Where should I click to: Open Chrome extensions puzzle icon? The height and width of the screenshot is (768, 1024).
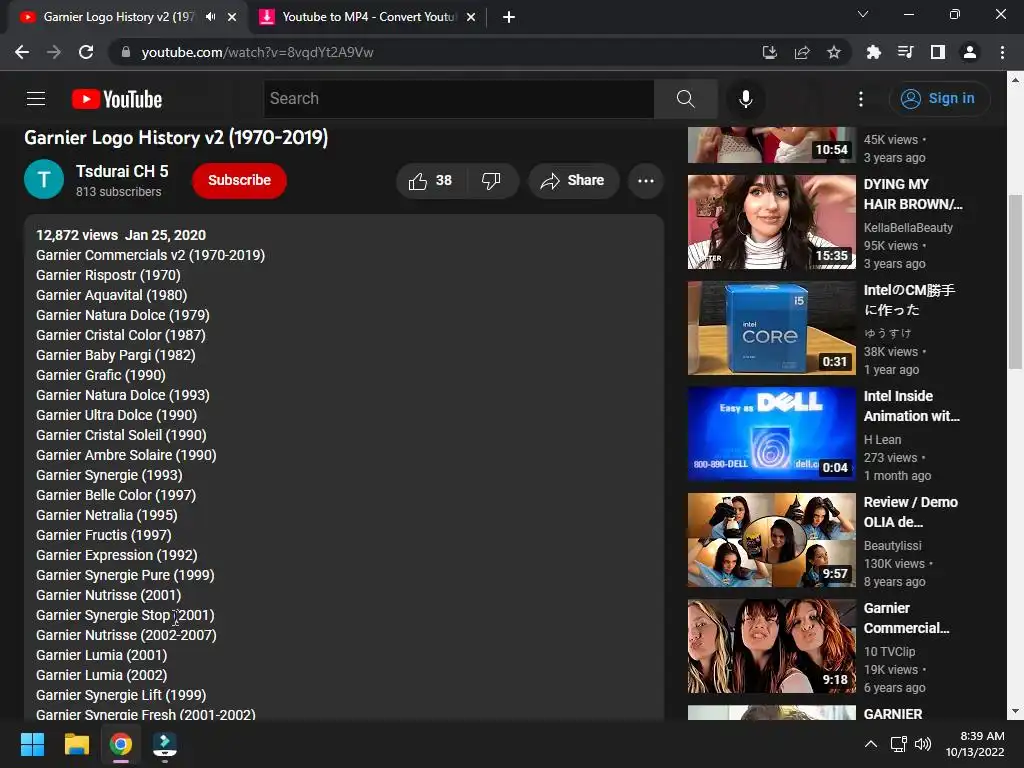[x=873, y=52]
